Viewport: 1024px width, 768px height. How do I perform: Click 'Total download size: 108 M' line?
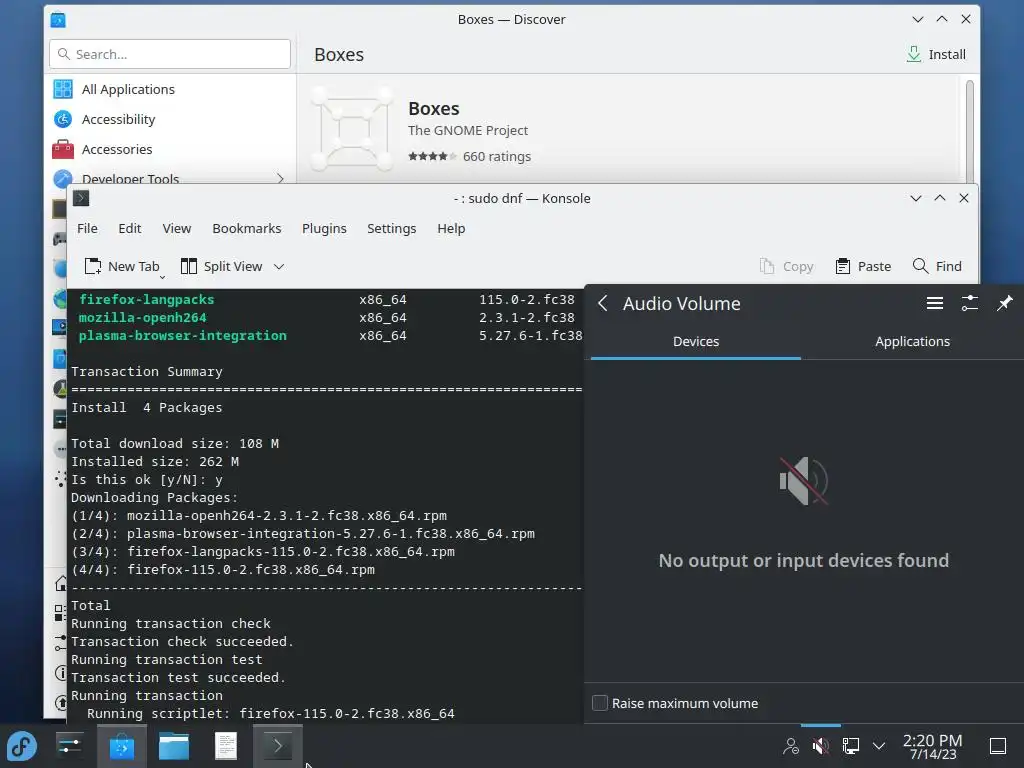(175, 443)
